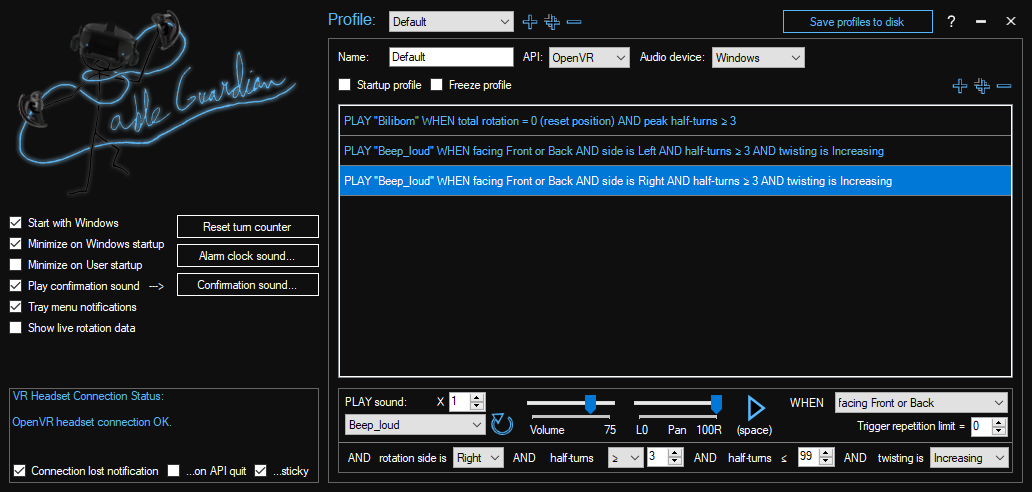Open help with the question mark icon
Screen dimensions: 1032x492
pyautogui.click(x=951, y=21)
